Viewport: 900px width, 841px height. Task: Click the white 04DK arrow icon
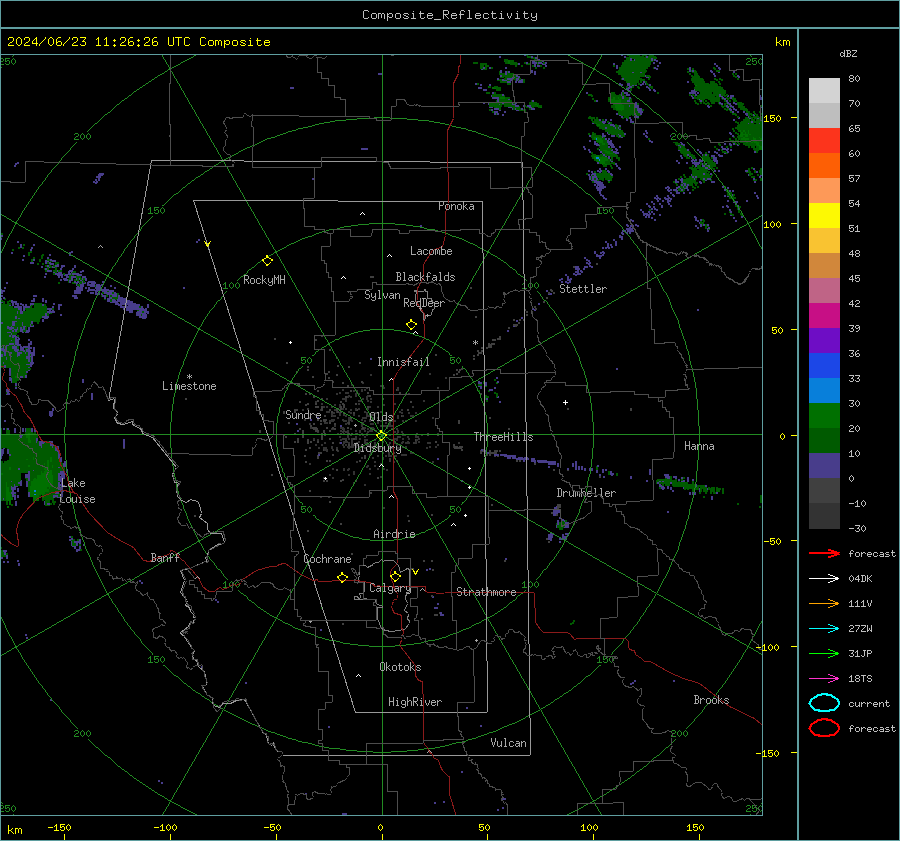click(x=824, y=579)
